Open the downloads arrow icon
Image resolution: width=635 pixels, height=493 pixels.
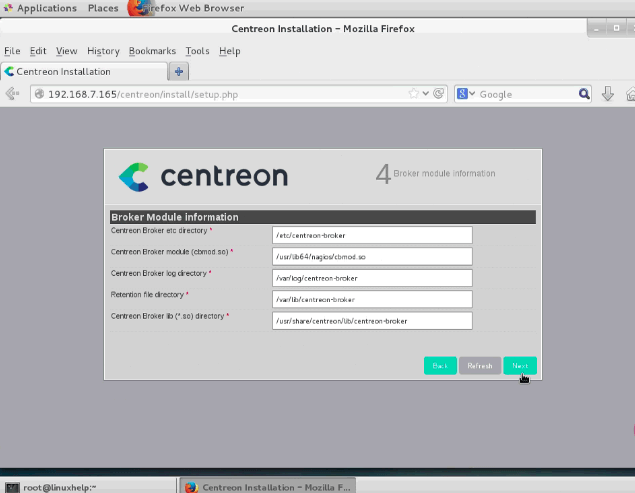click(x=607, y=94)
